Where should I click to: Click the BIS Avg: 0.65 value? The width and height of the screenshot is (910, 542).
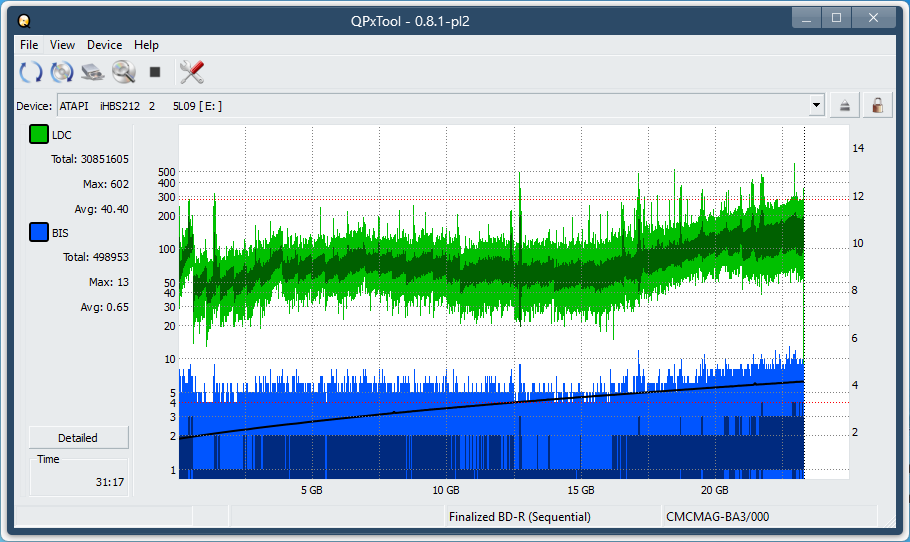[x=104, y=307]
